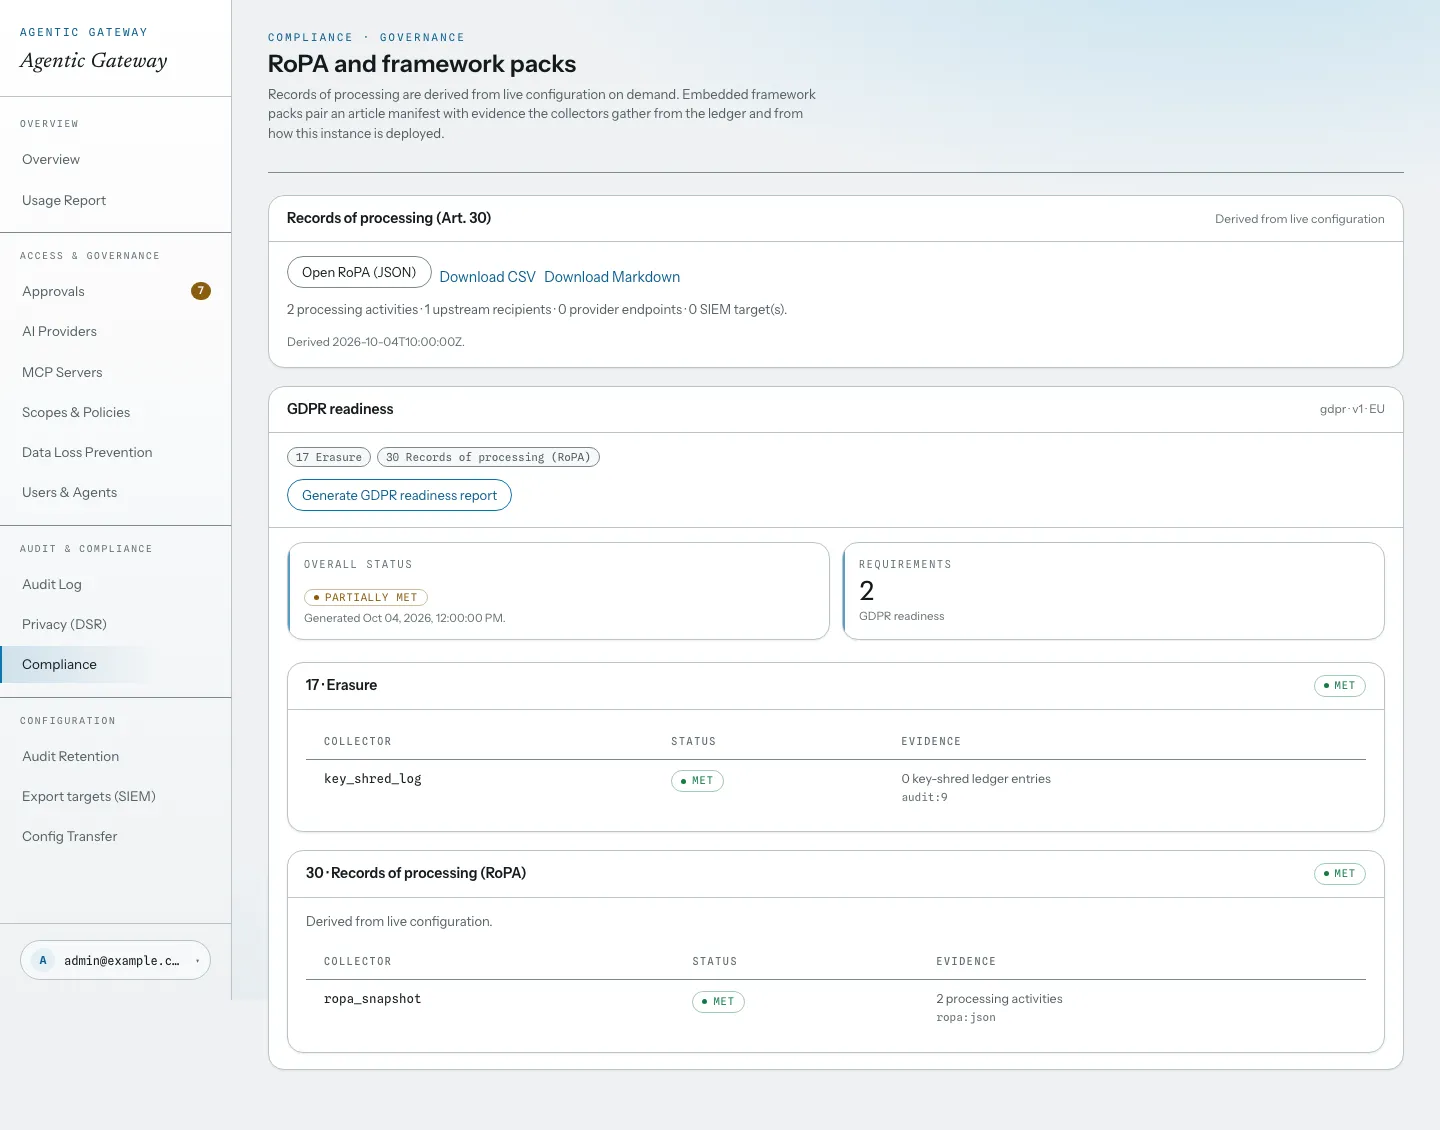Screen dimensions: 1440x1130
Task: Click the ropa:json evidence reference
Action: pyautogui.click(x=966, y=1017)
